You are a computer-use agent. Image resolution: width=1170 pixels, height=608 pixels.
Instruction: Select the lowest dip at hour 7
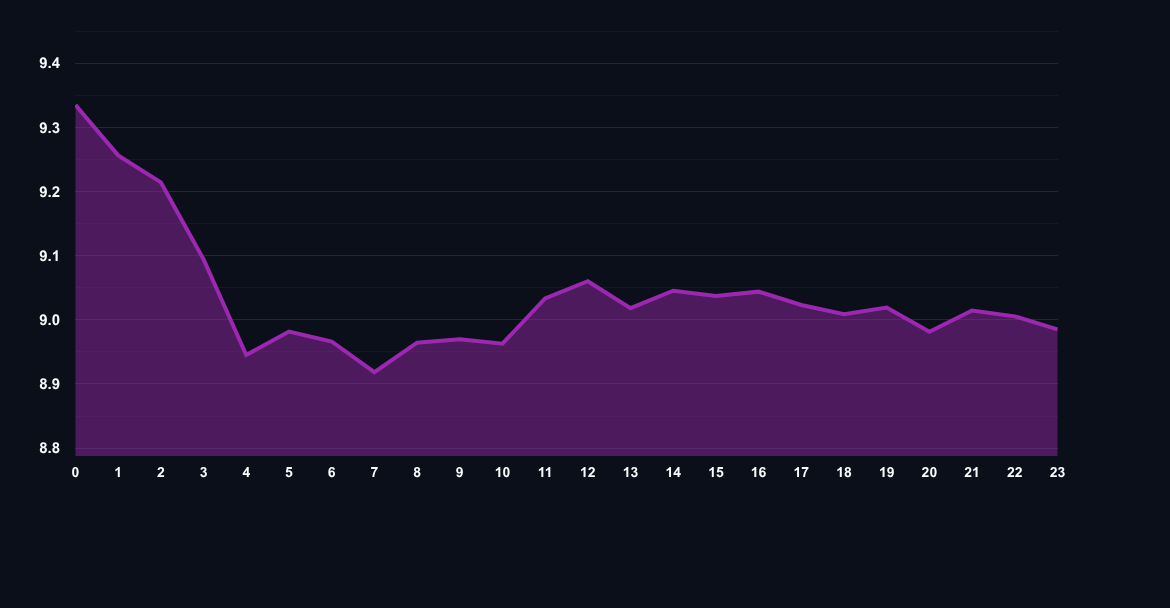click(374, 372)
